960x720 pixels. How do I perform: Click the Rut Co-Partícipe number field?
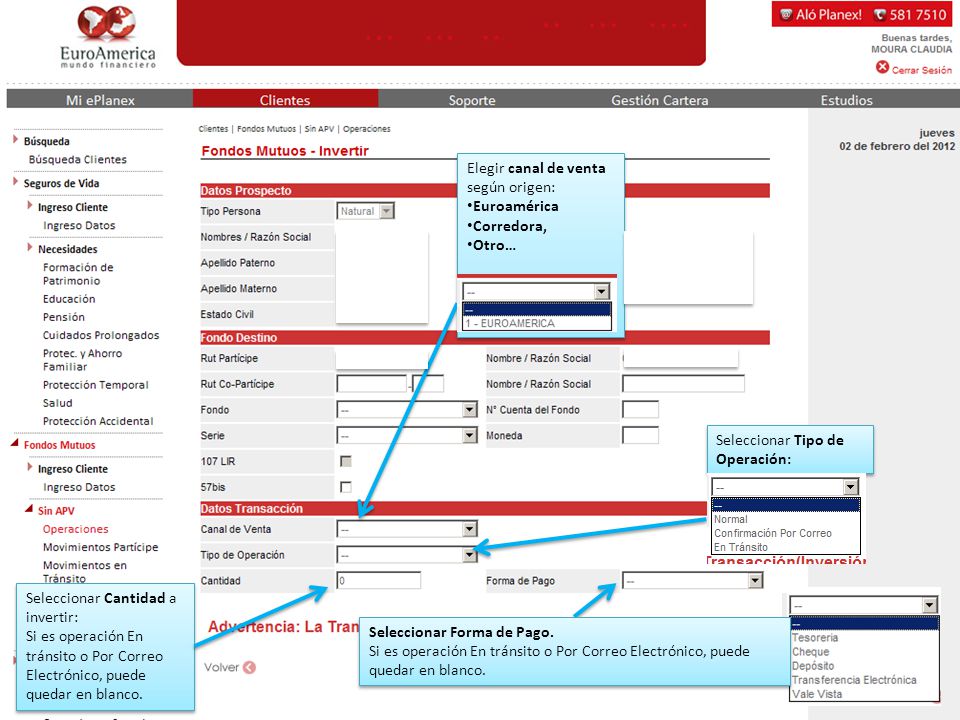pos(372,384)
